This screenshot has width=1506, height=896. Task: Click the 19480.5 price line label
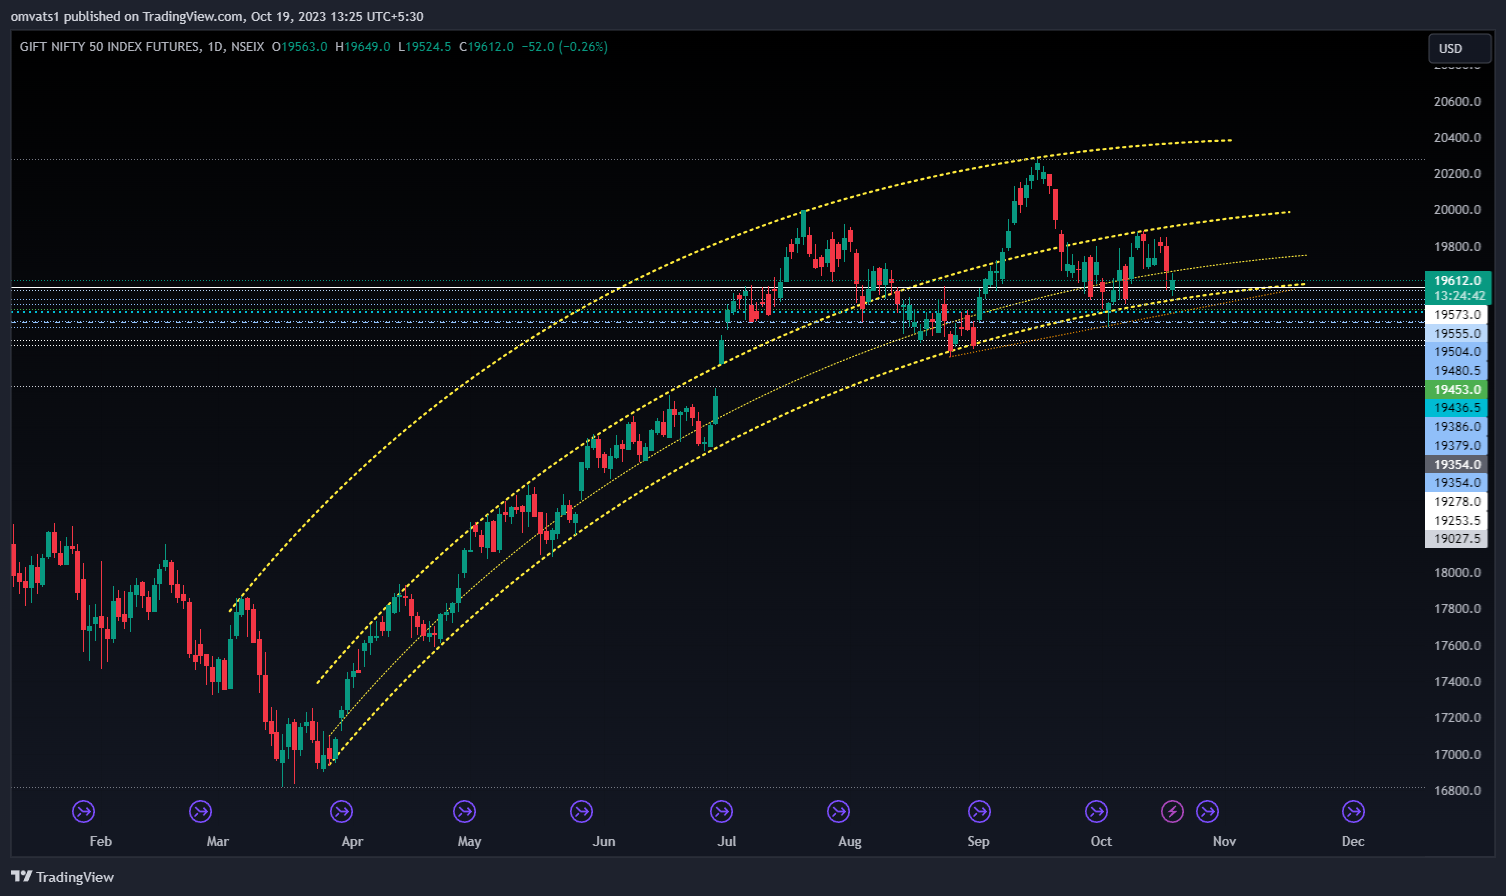tap(1457, 371)
